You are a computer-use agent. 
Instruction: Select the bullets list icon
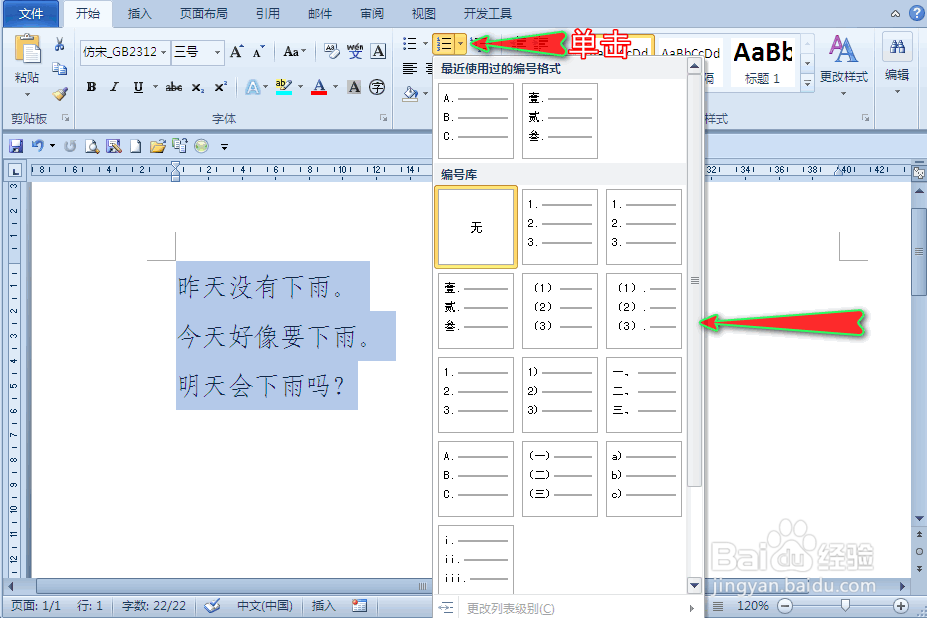pyautogui.click(x=412, y=43)
